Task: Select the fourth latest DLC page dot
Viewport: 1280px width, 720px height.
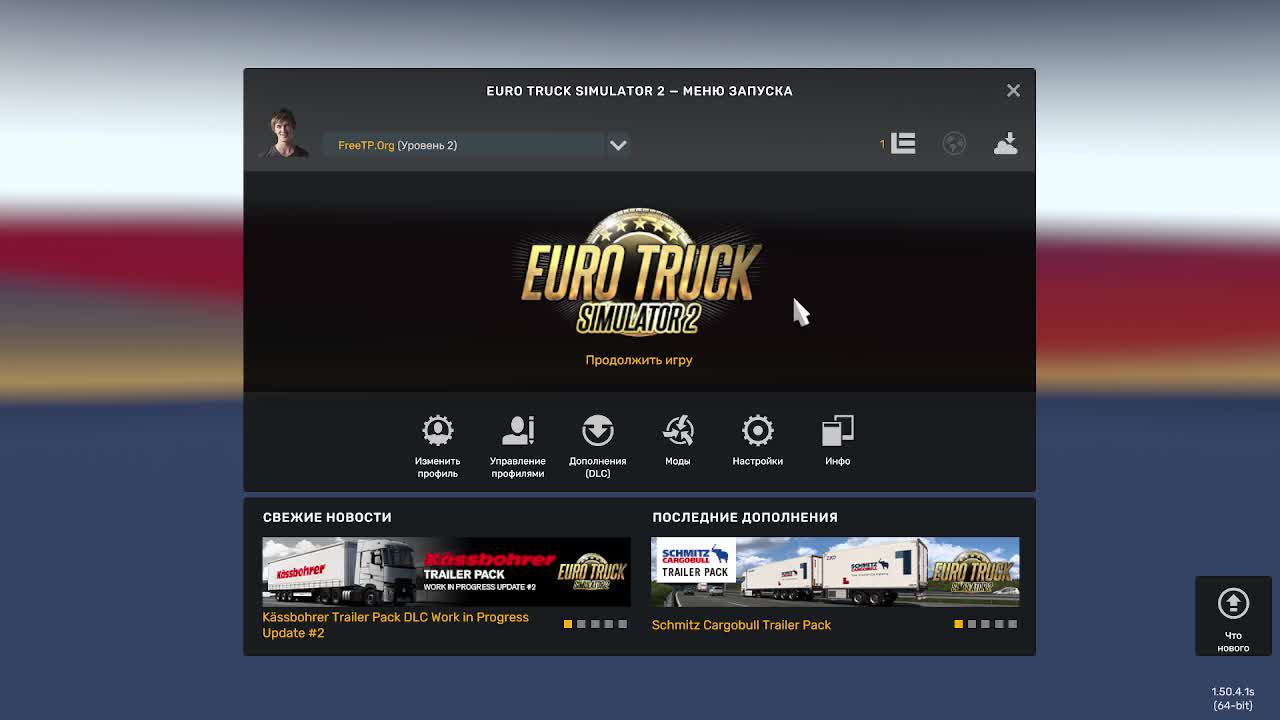Action: pyautogui.click(x=998, y=624)
